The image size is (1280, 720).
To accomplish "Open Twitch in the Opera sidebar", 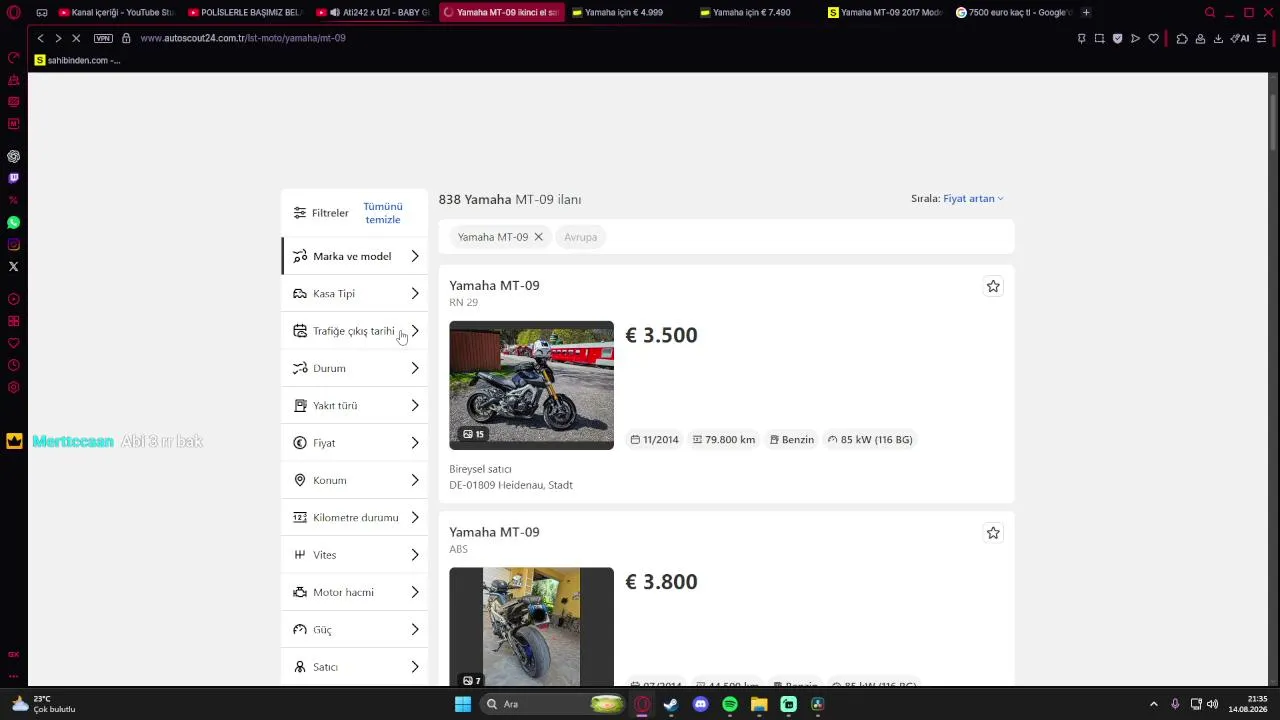I will 14,178.
